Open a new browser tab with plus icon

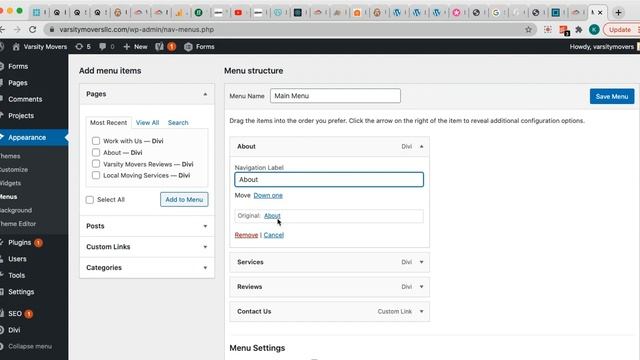pos(618,13)
